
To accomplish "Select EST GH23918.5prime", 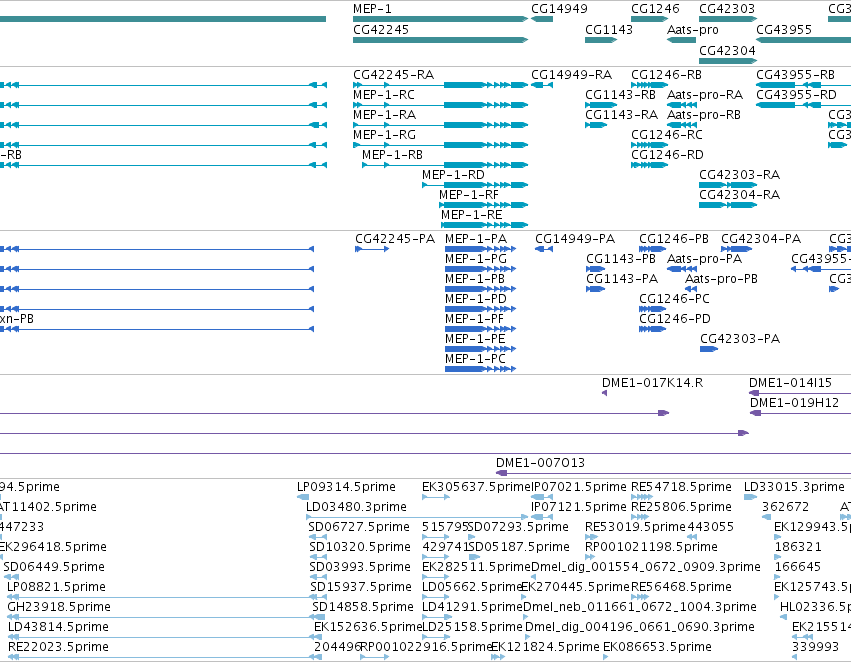I will [166, 616].
